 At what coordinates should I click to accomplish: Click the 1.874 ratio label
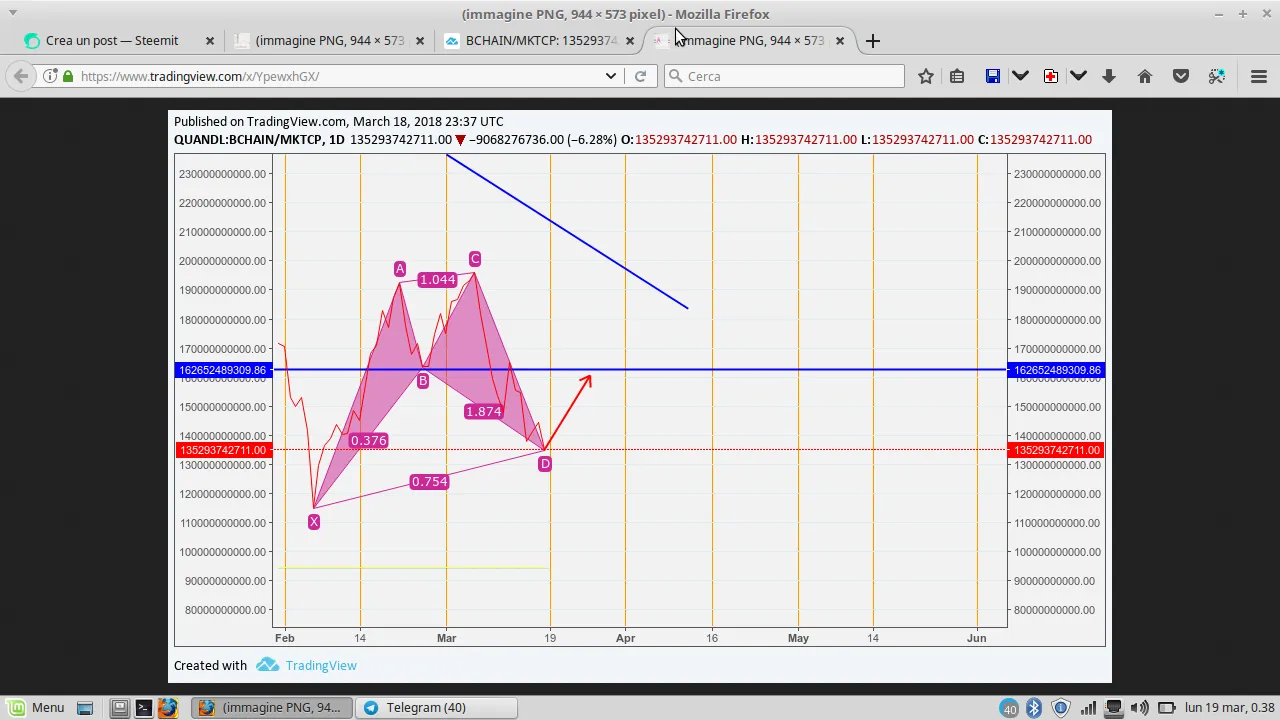484,412
